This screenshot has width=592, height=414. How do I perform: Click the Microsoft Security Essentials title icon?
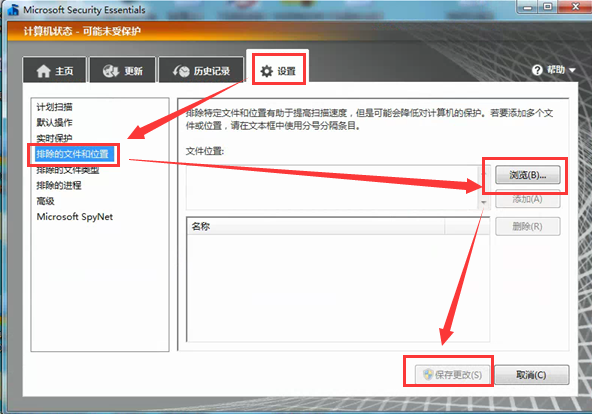[14, 10]
